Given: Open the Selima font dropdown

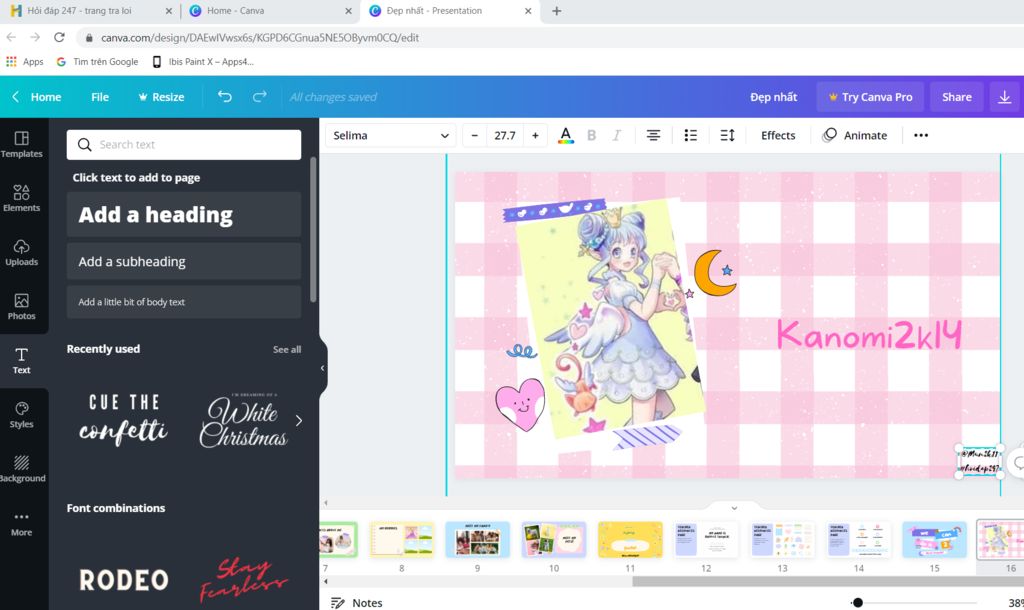Looking at the screenshot, I should pyautogui.click(x=390, y=135).
